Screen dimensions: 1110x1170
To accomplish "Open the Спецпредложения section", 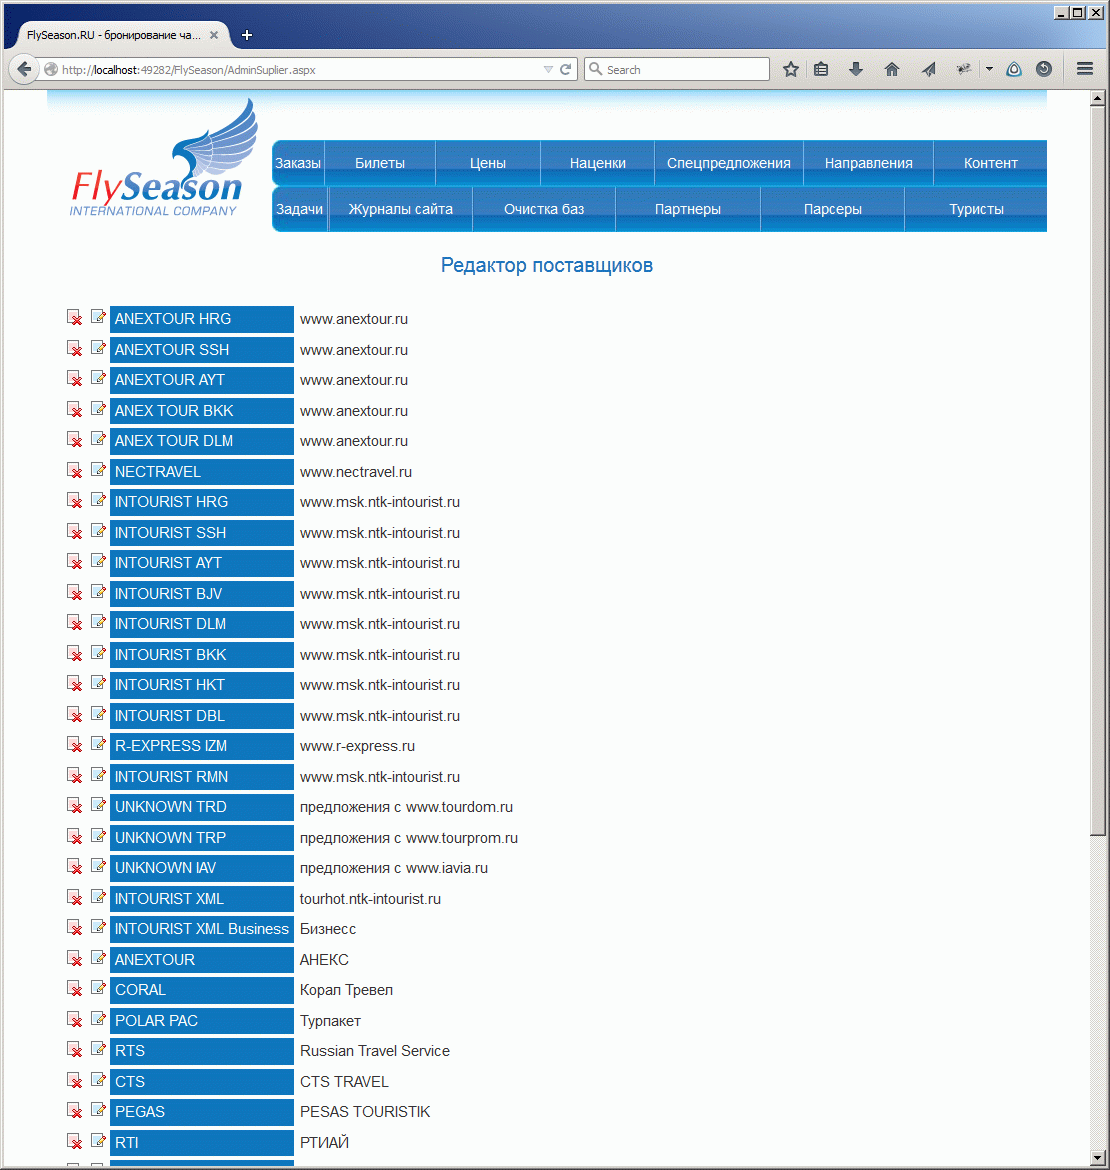I will coord(729,163).
